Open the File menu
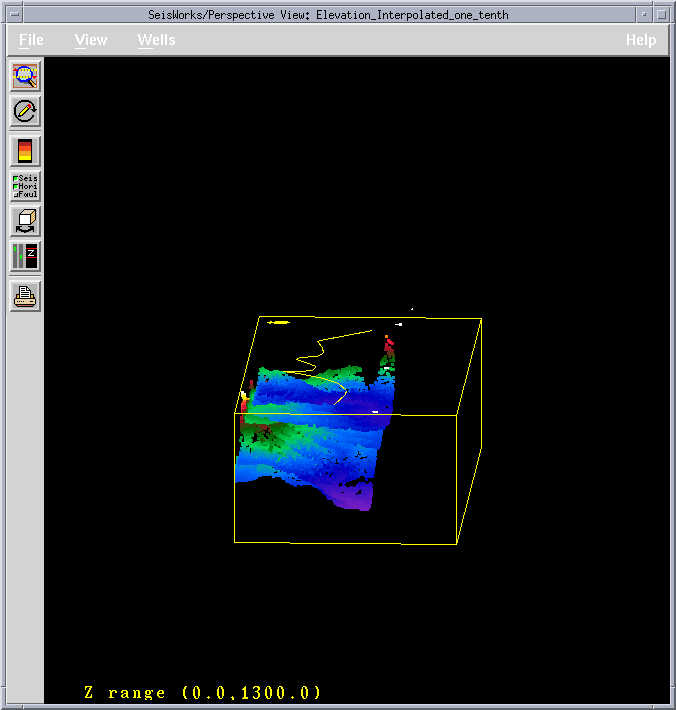 pos(31,40)
